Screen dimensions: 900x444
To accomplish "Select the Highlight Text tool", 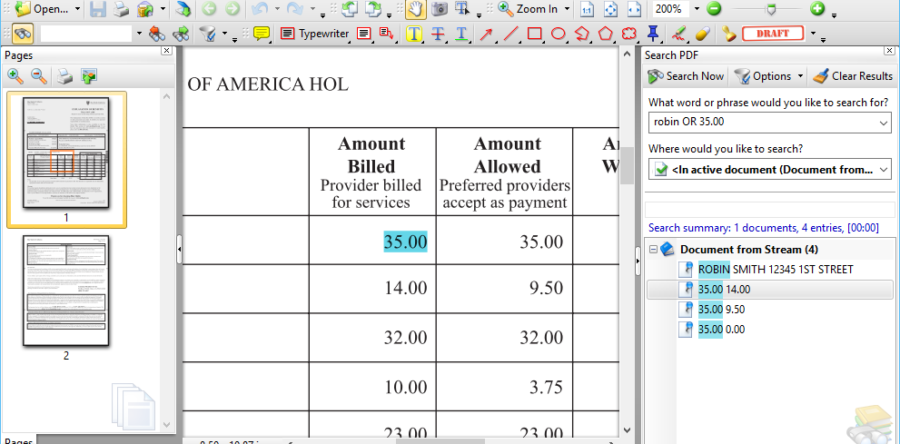I will tap(413, 33).
